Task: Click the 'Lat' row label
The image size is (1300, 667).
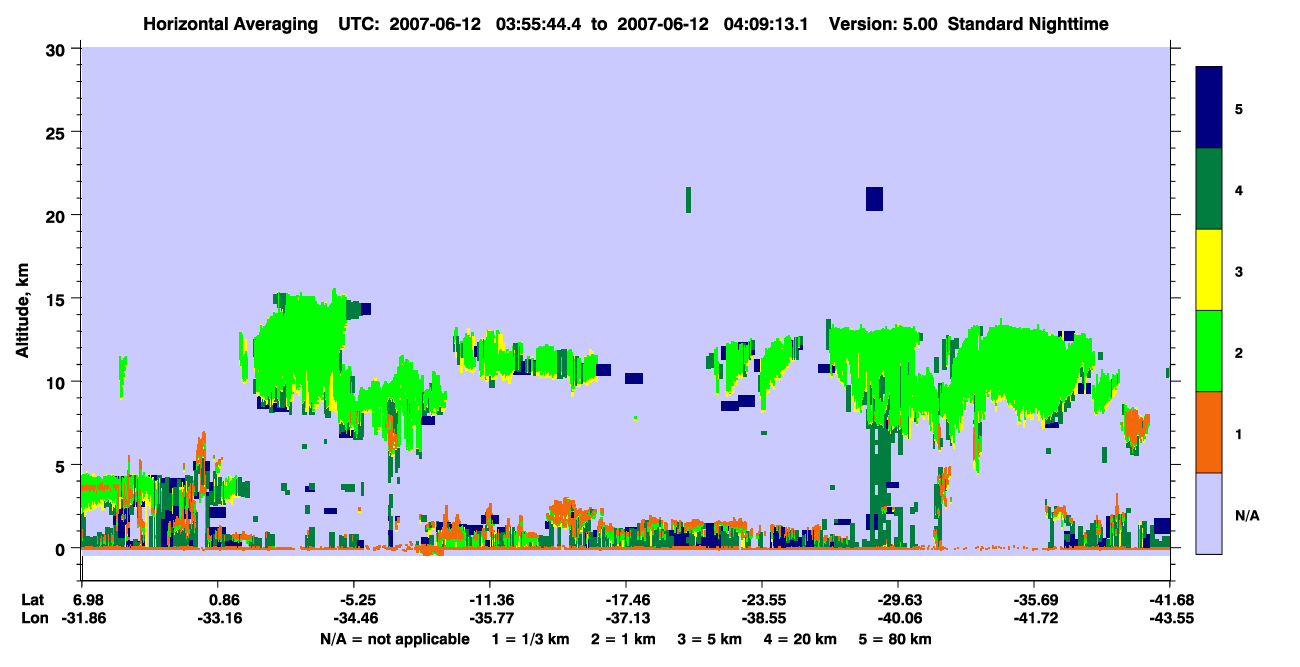Action: (x=32, y=601)
